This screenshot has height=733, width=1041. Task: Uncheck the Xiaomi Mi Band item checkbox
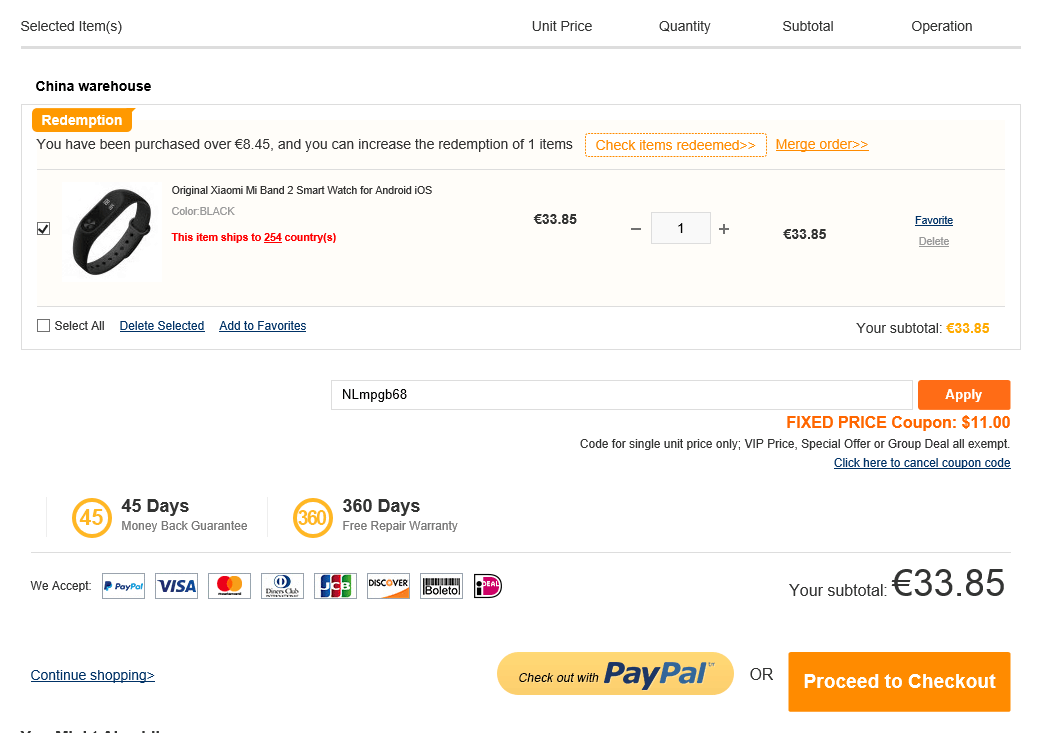43,229
